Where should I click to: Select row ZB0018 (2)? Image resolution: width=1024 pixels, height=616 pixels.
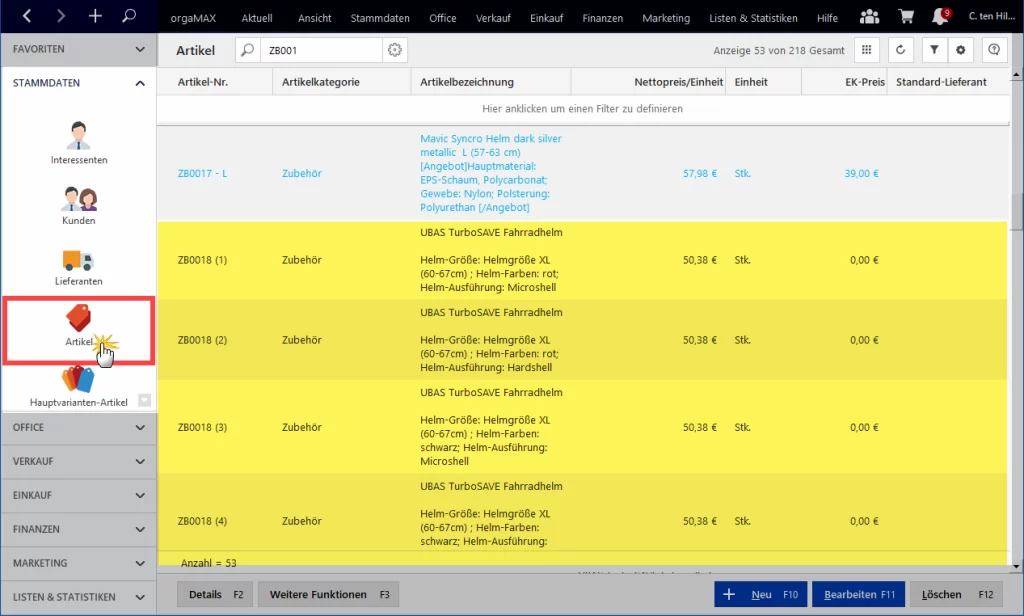[x=583, y=340]
